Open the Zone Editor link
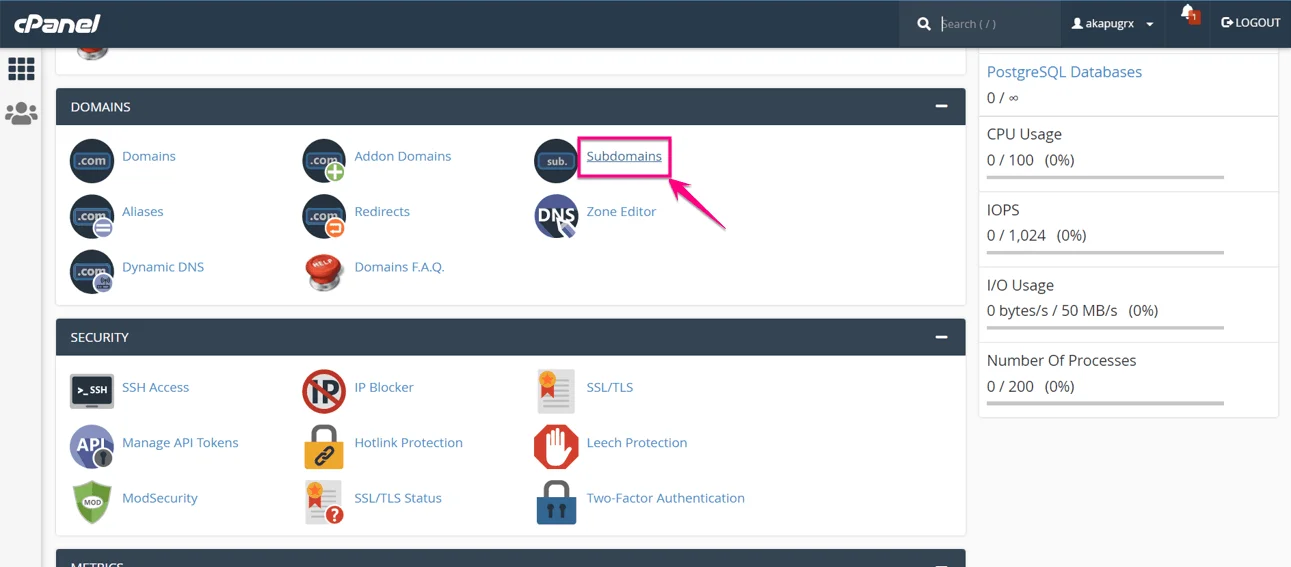Screen dimensions: 1291x567 click(x=621, y=211)
